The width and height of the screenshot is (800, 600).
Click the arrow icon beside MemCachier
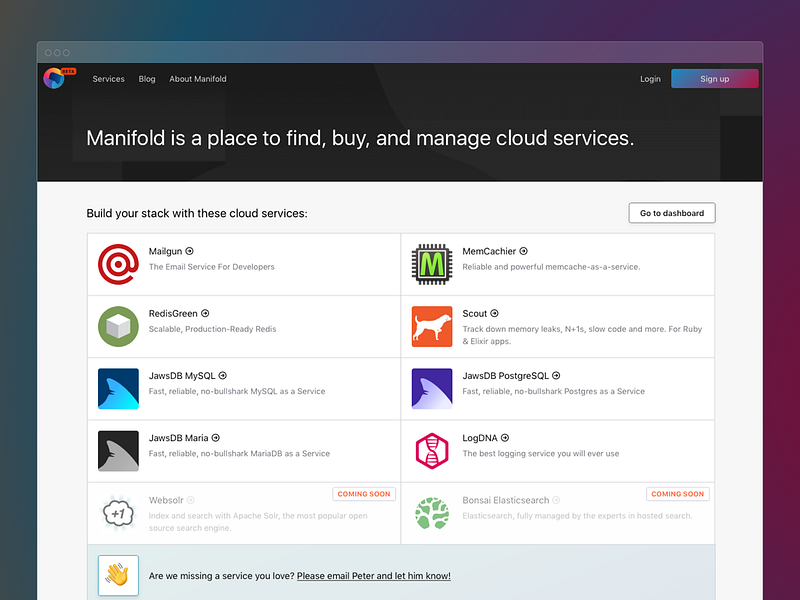[523, 251]
